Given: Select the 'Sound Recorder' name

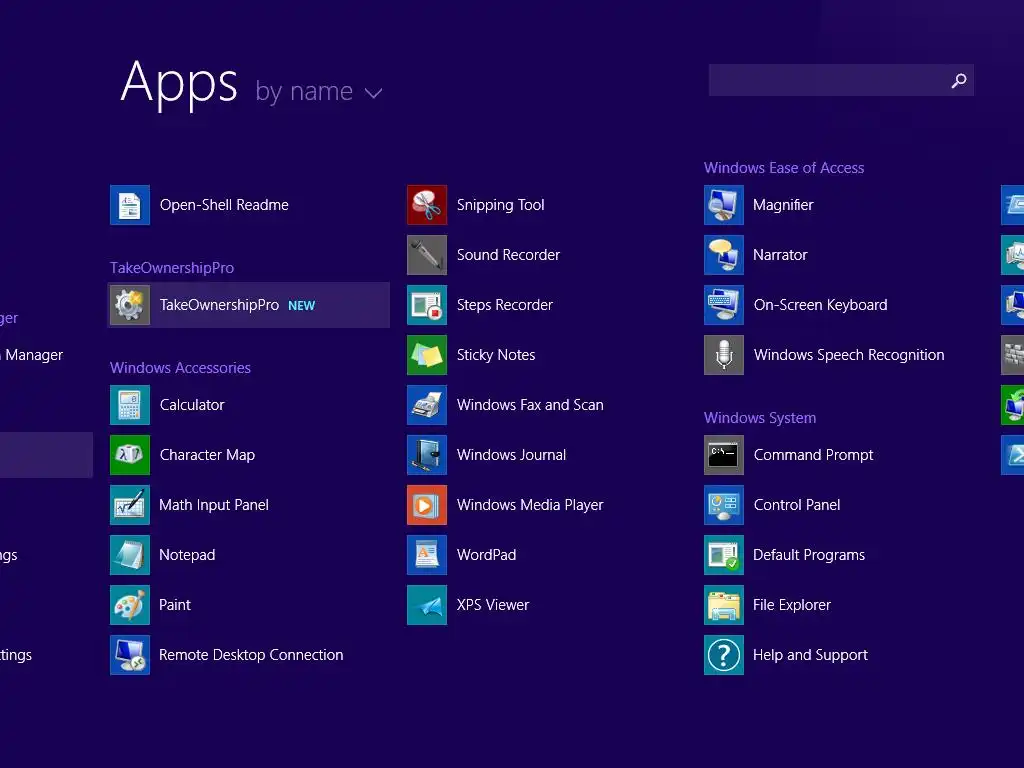Looking at the screenshot, I should point(508,255).
